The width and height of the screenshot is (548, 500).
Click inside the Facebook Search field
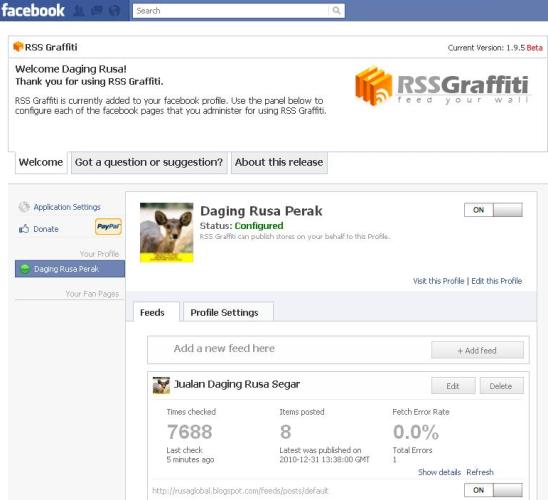[x=231, y=11]
